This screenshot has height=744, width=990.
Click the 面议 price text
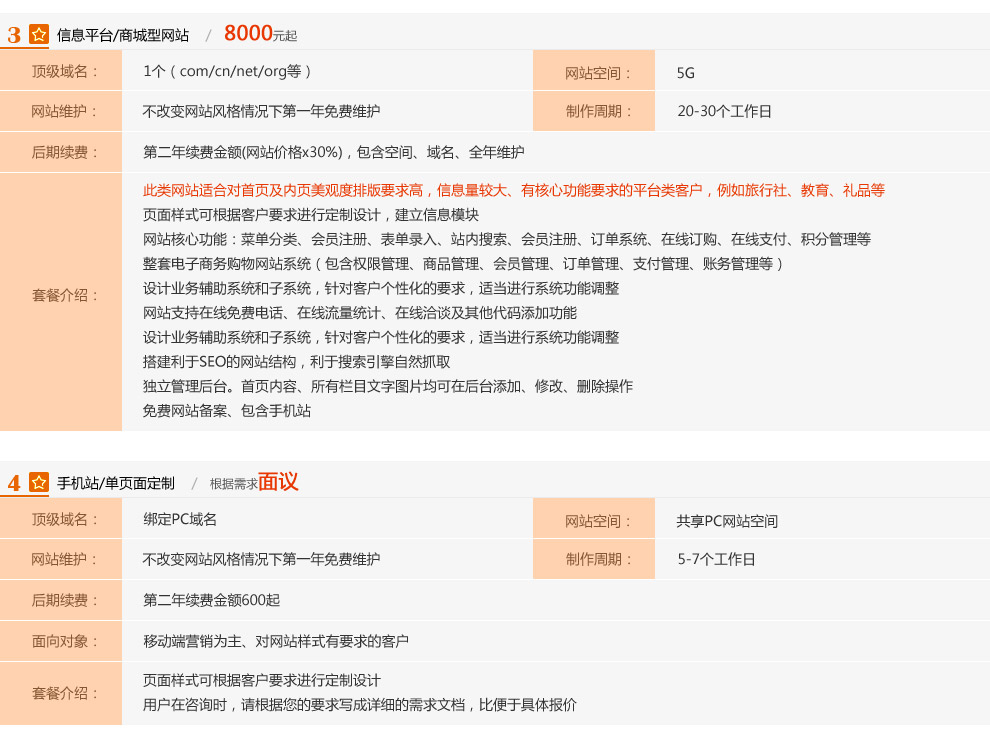pos(278,482)
